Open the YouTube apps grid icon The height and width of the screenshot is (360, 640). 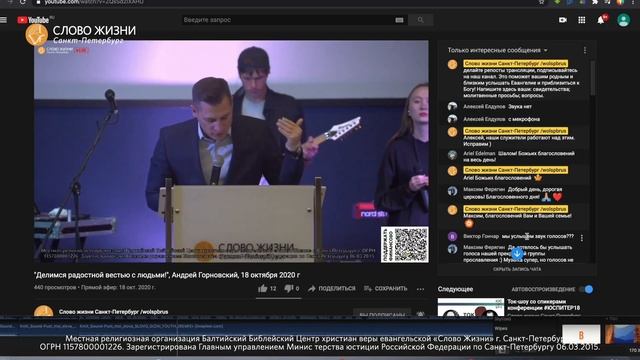[582, 20]
